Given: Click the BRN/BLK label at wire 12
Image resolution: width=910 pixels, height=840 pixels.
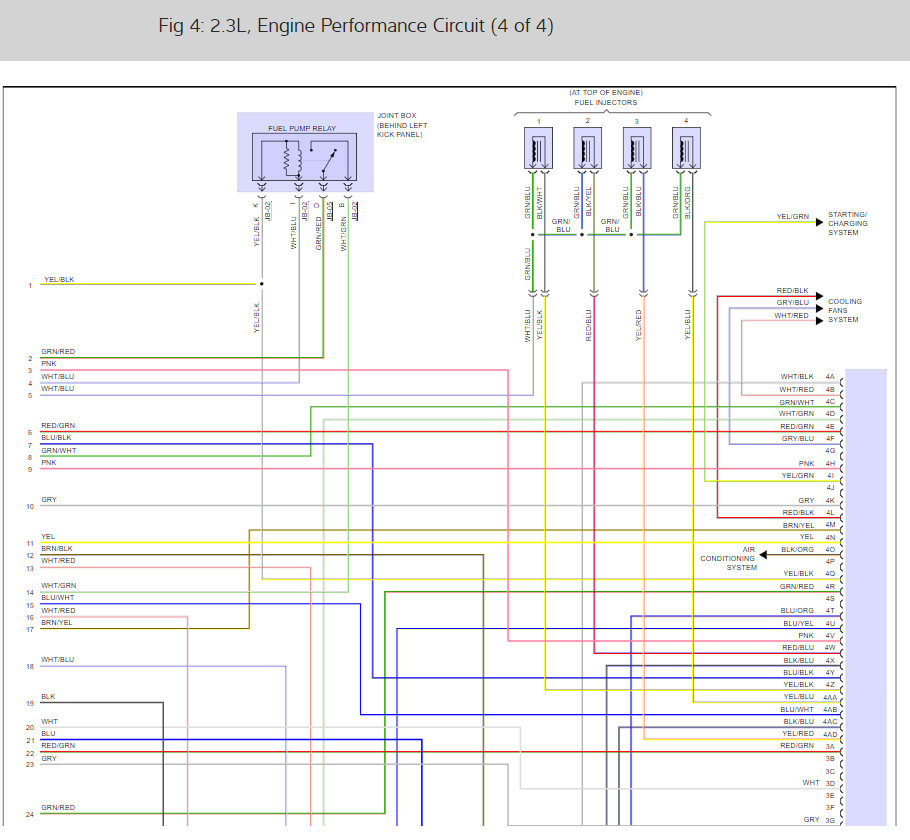Looking at the screenshot, I should 57,549.
